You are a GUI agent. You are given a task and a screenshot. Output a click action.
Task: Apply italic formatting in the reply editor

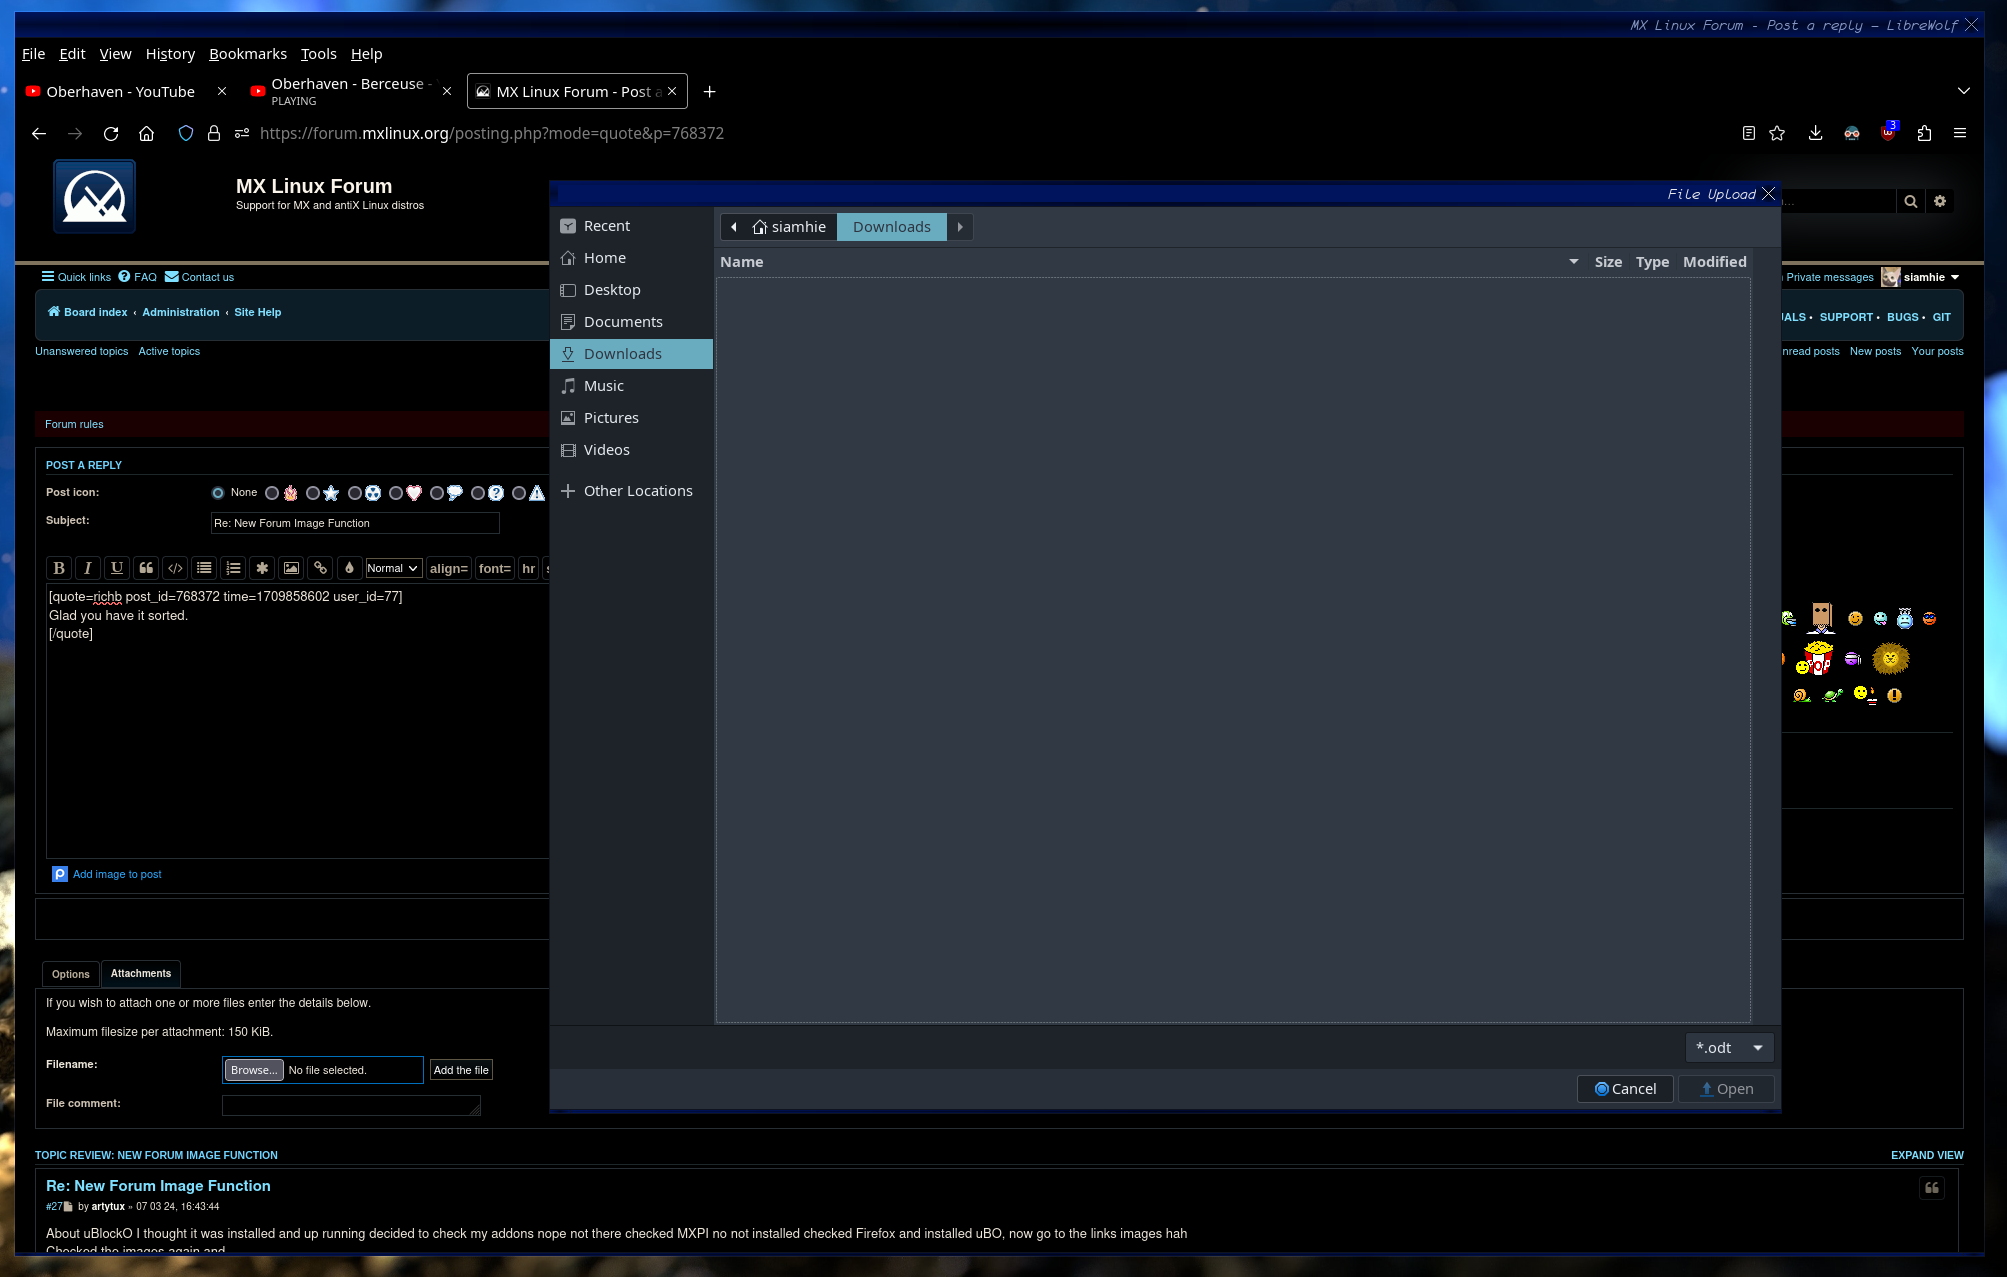coord(88,568)
